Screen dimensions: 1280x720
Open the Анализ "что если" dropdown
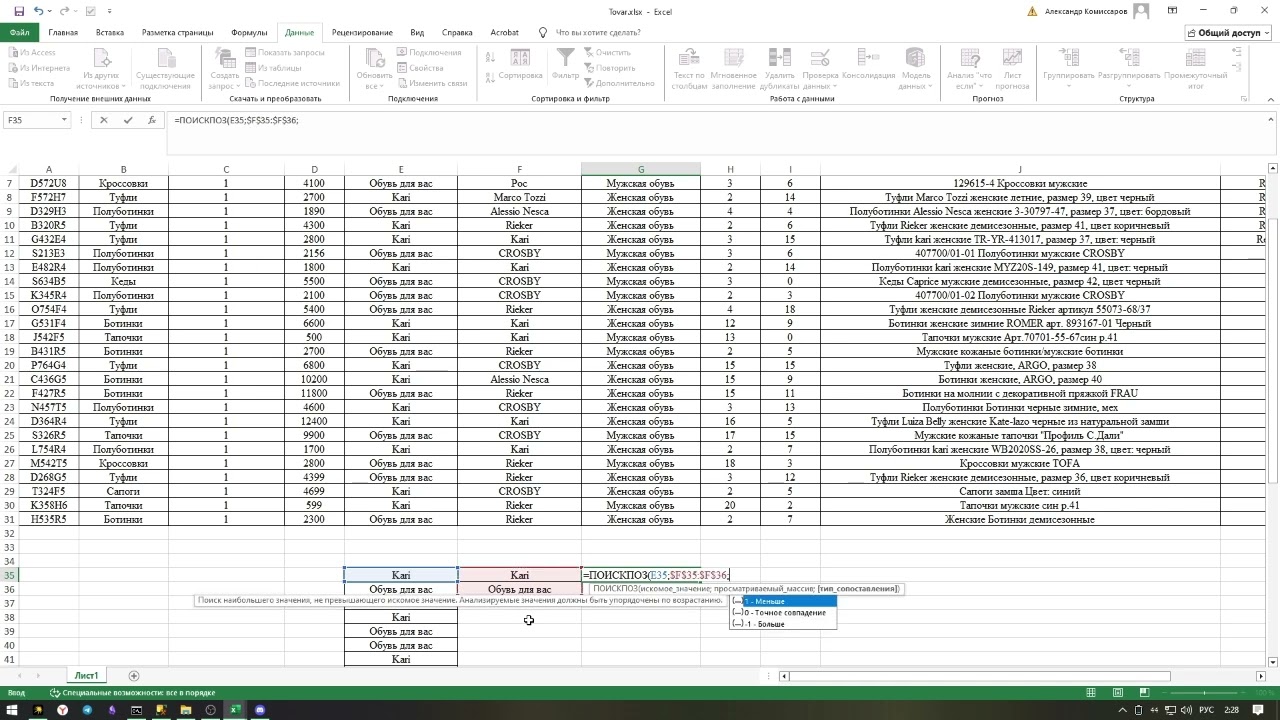pos(969,68)
